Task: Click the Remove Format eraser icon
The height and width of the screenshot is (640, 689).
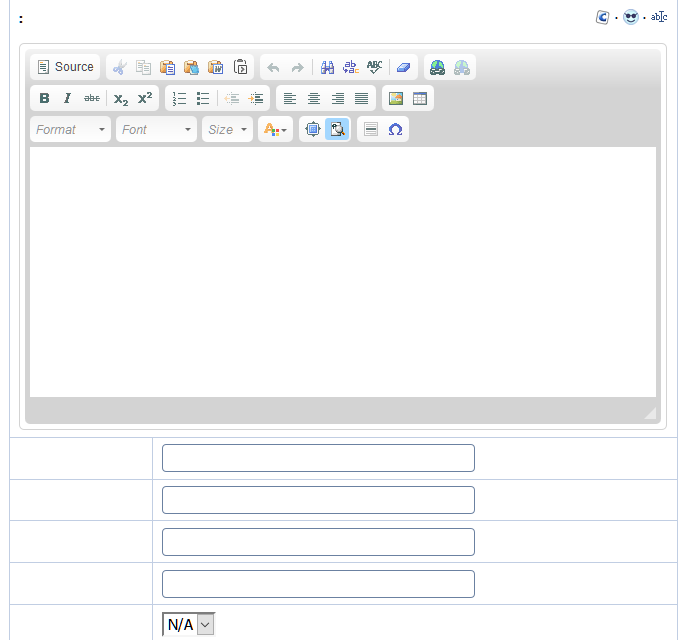Action: (403, 67)
